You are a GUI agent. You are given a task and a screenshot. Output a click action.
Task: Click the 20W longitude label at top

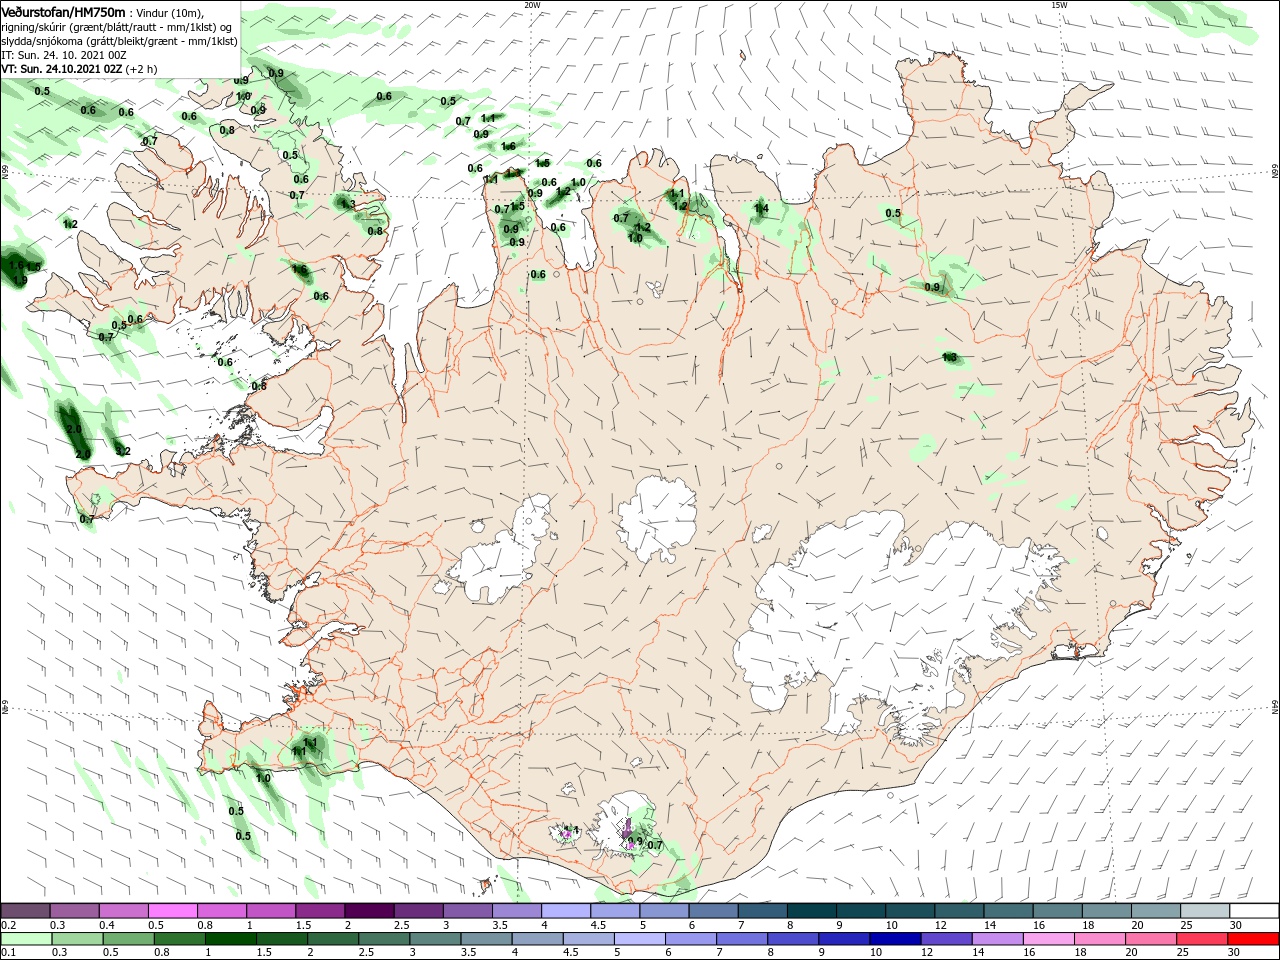(532, 5)
